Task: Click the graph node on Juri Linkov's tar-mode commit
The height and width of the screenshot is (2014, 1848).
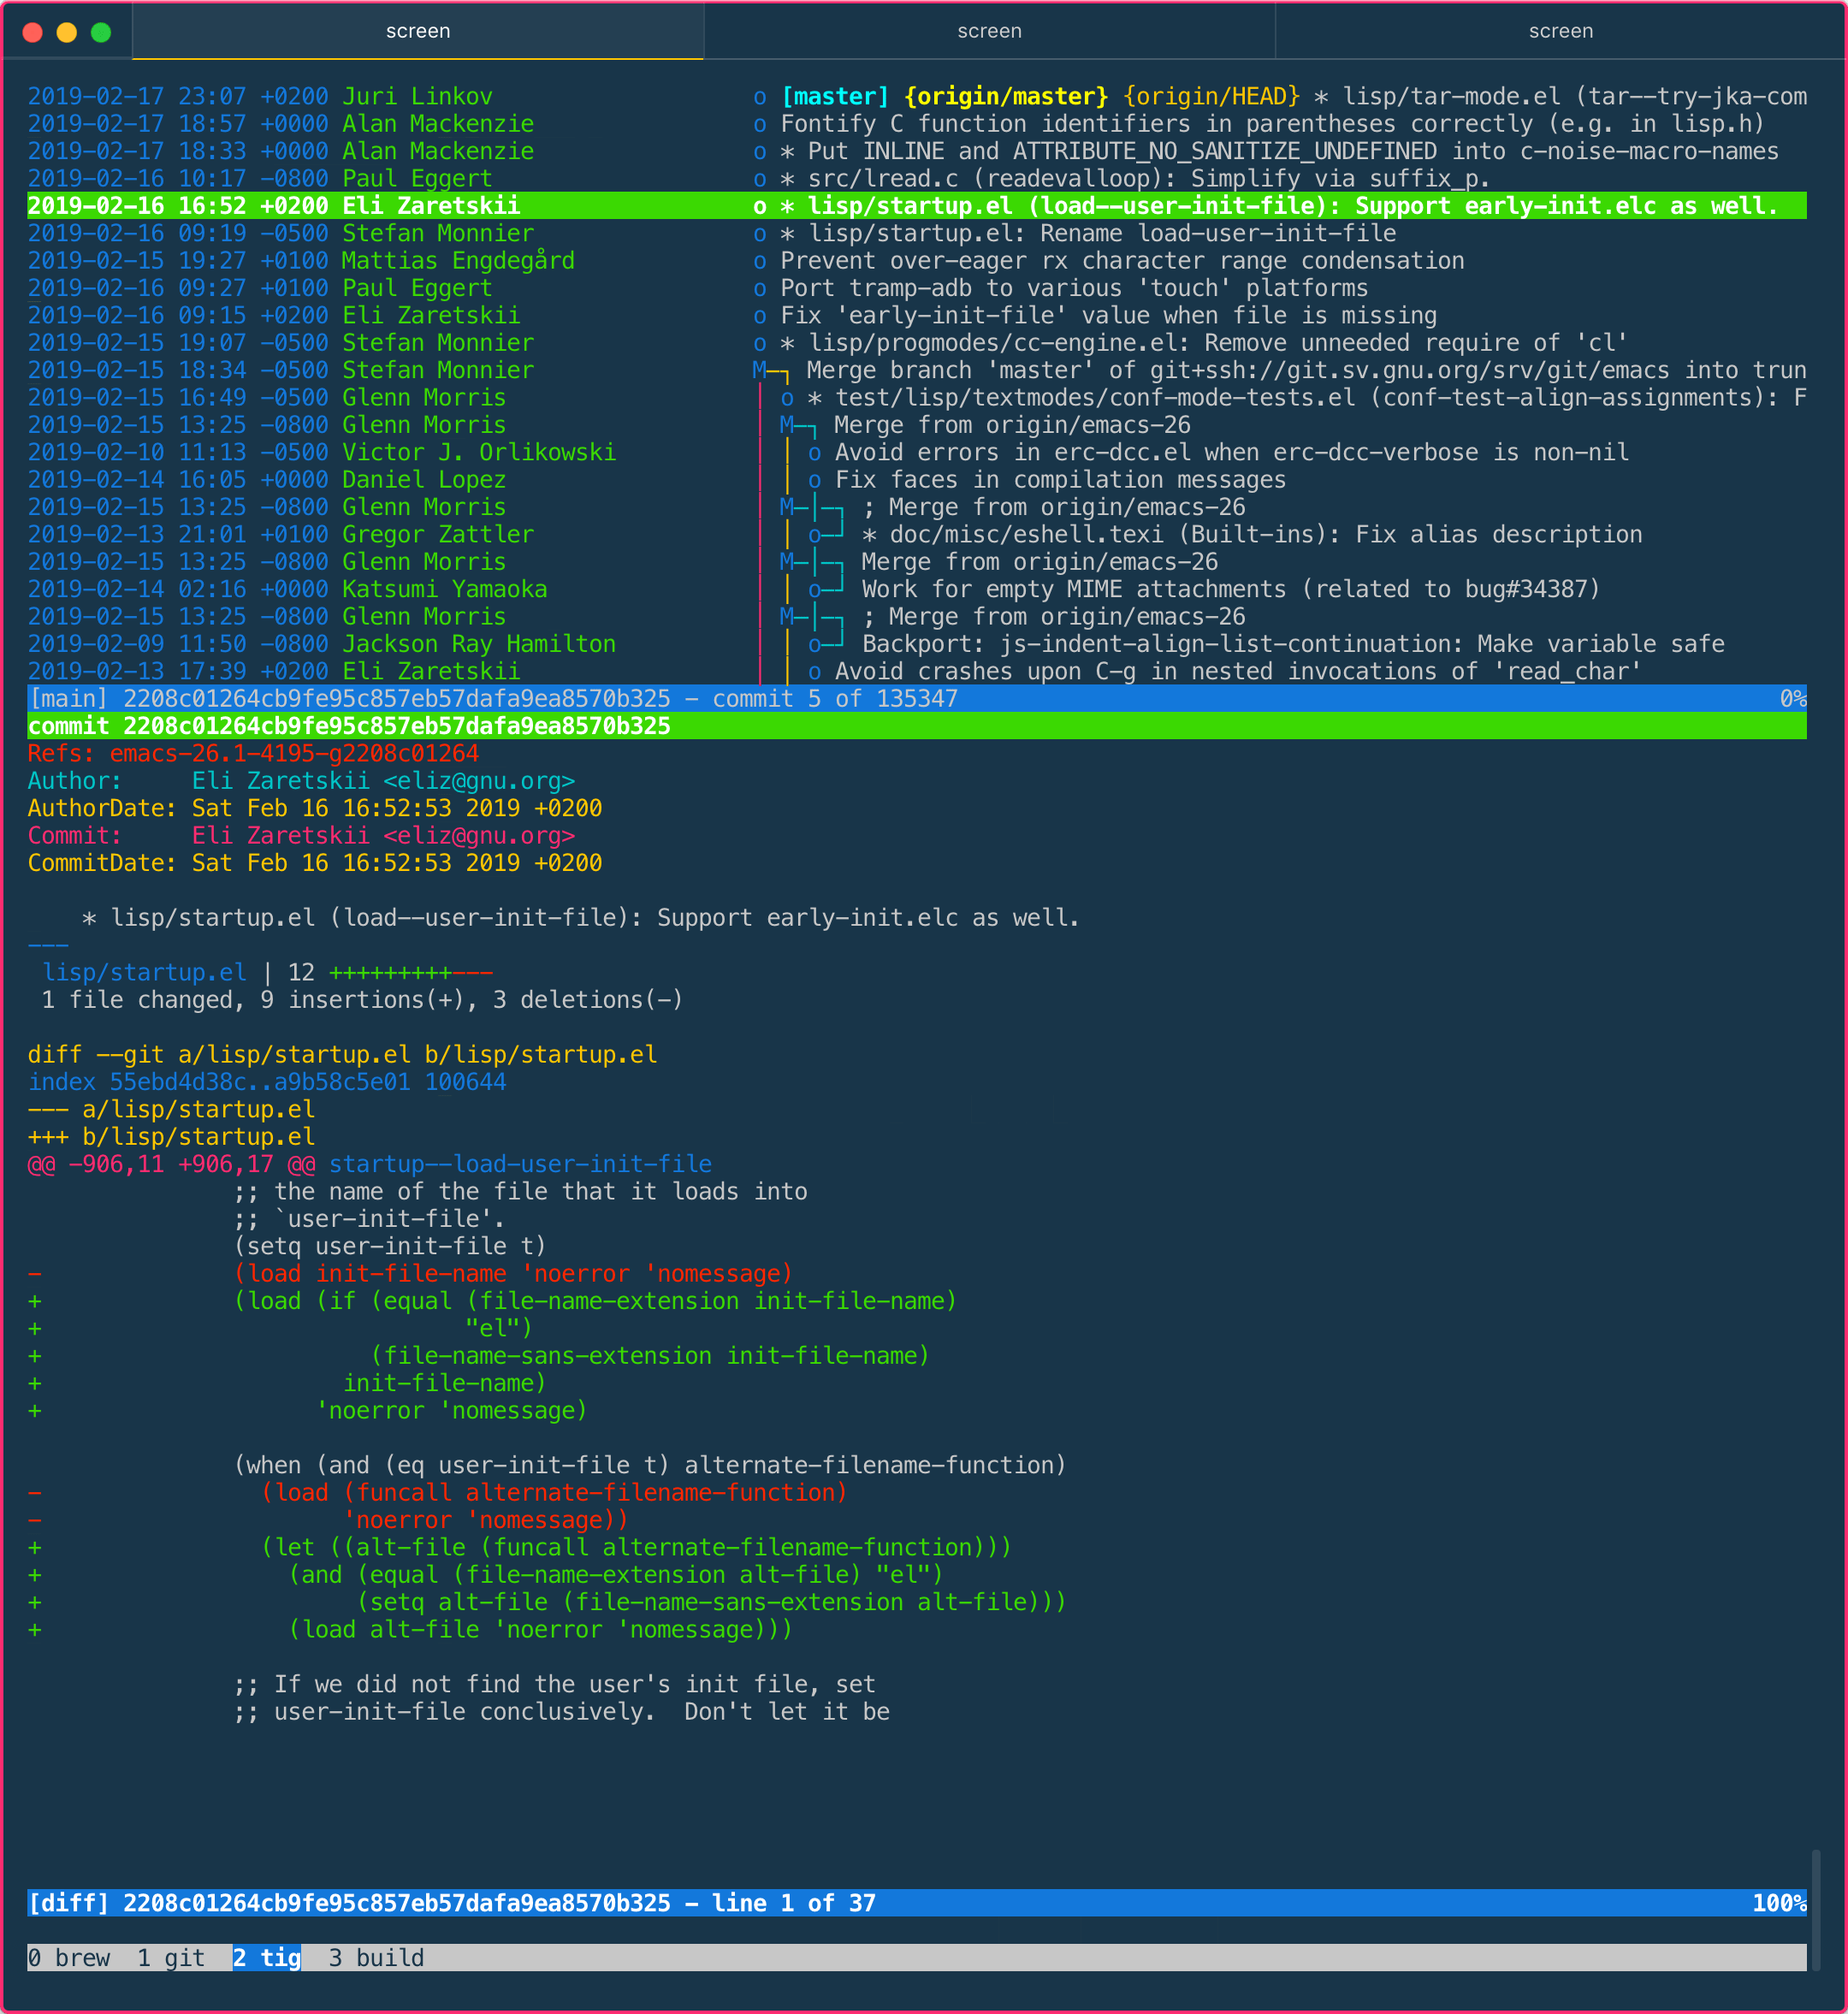Action: pos(761,96)
